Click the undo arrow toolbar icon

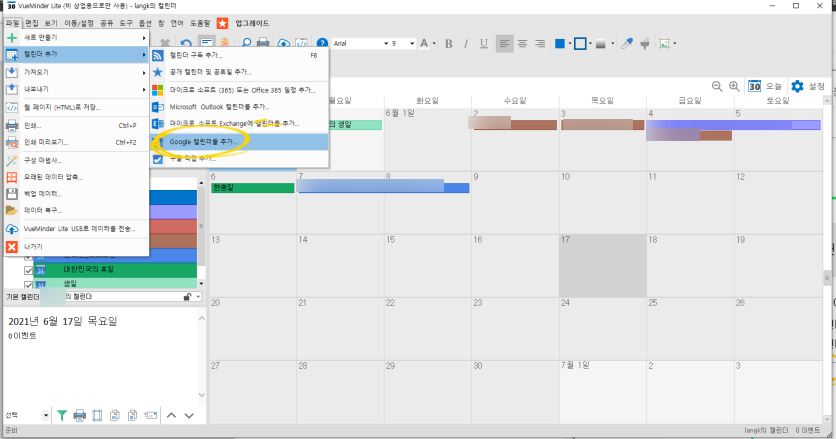click(x=186, y=43)
